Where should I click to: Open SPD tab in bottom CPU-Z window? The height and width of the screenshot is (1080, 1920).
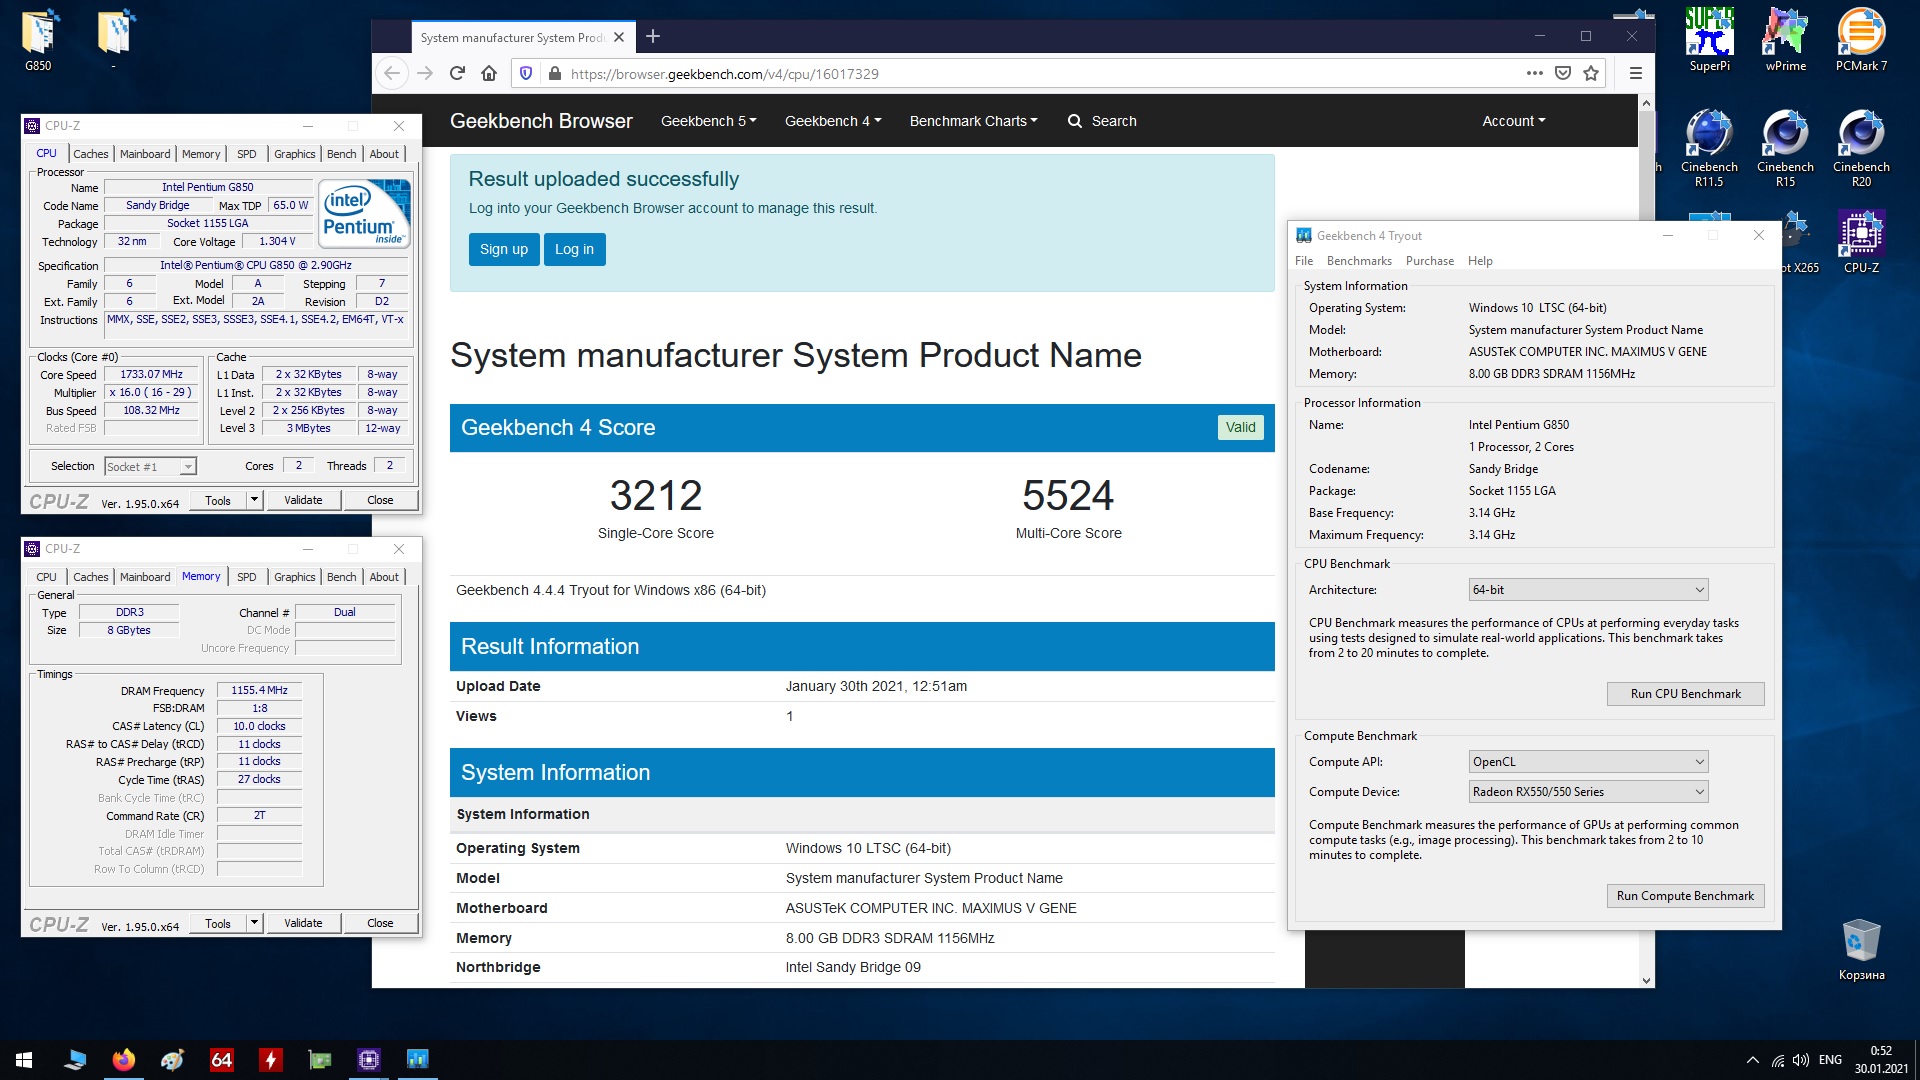246,577
